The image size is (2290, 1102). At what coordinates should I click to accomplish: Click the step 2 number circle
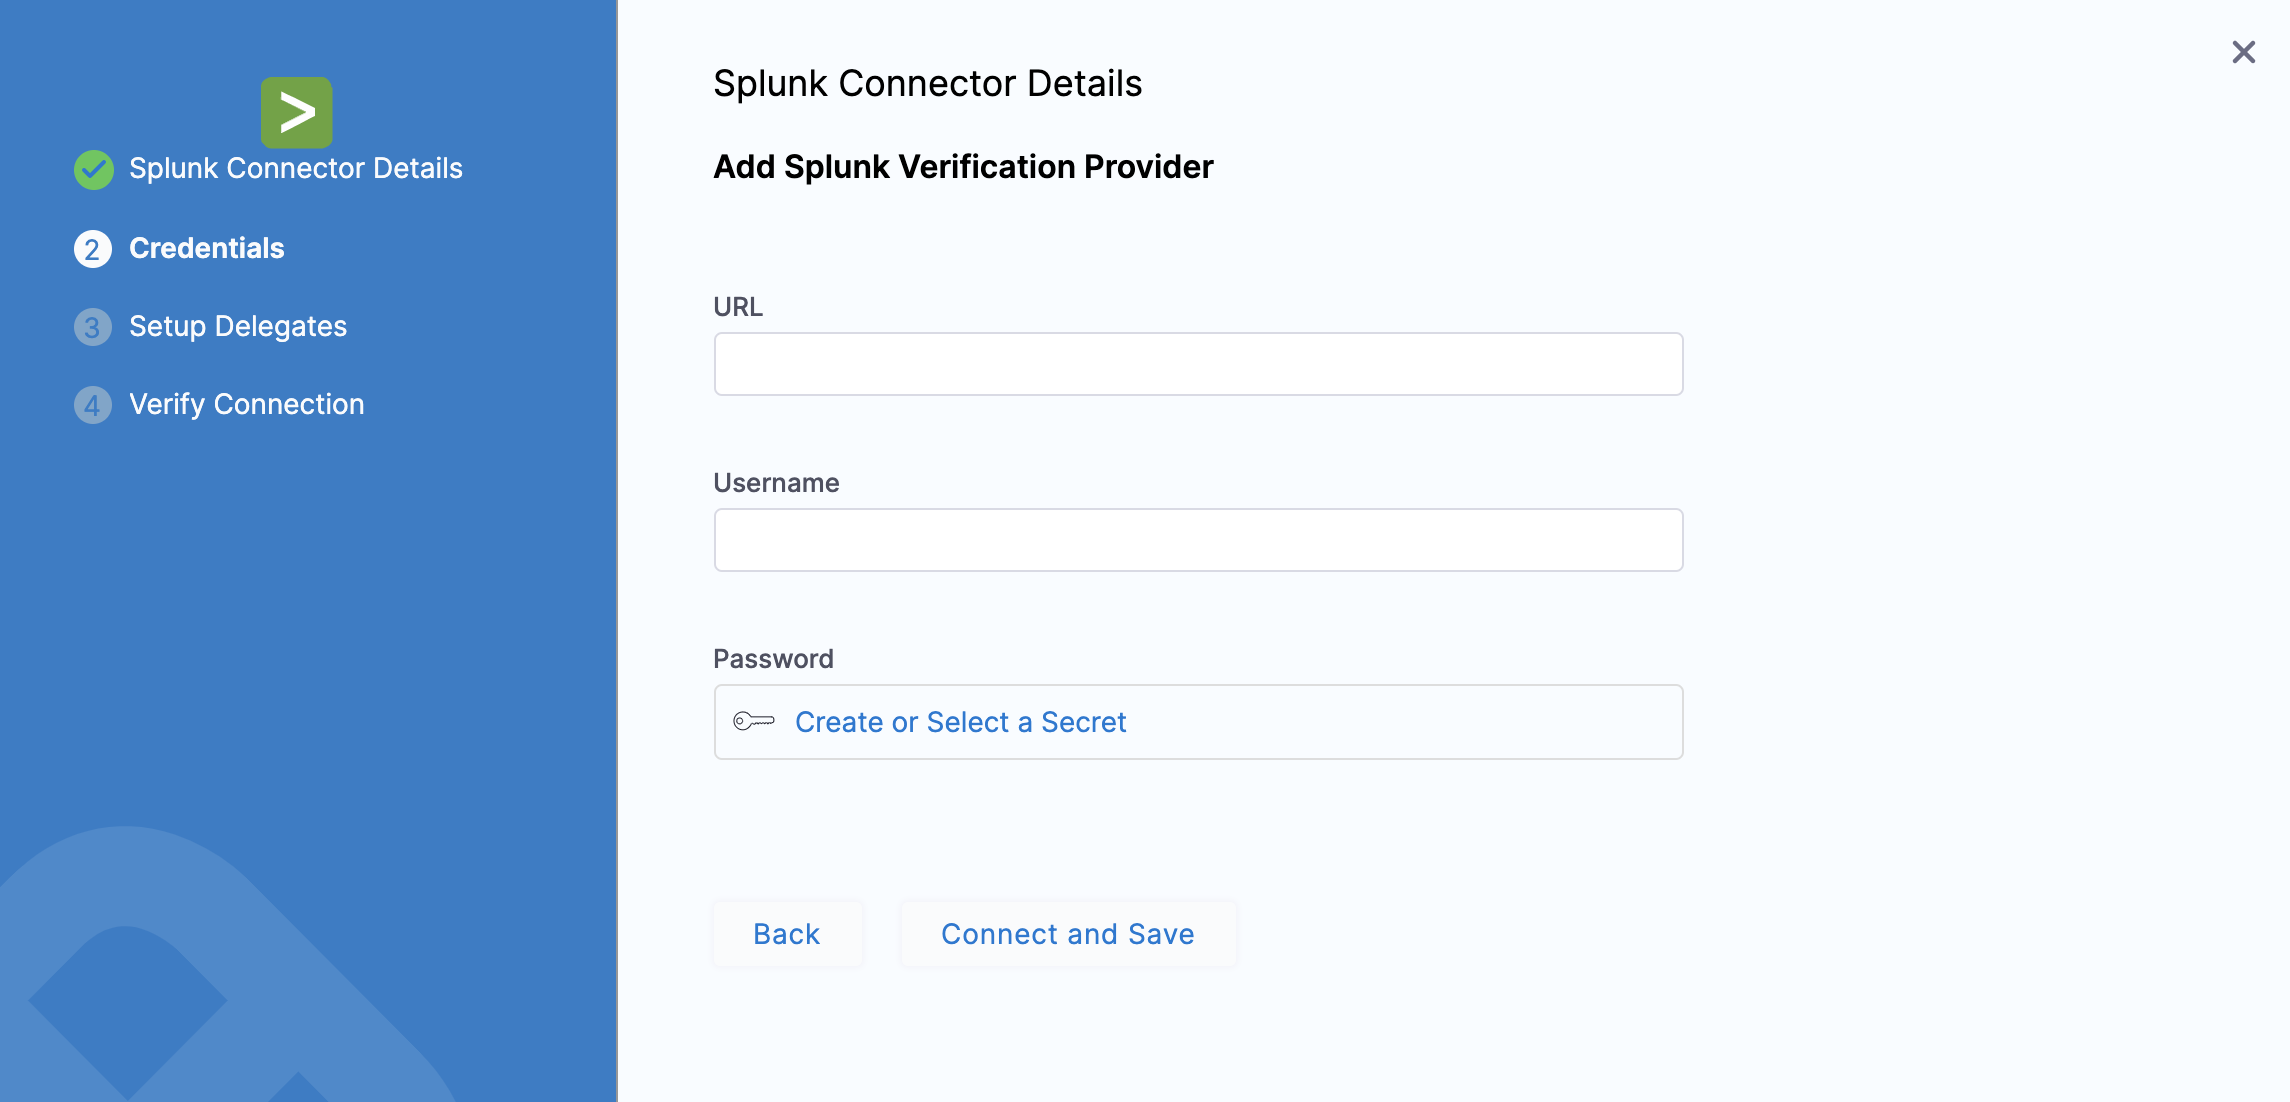click(x=92, y=249)
